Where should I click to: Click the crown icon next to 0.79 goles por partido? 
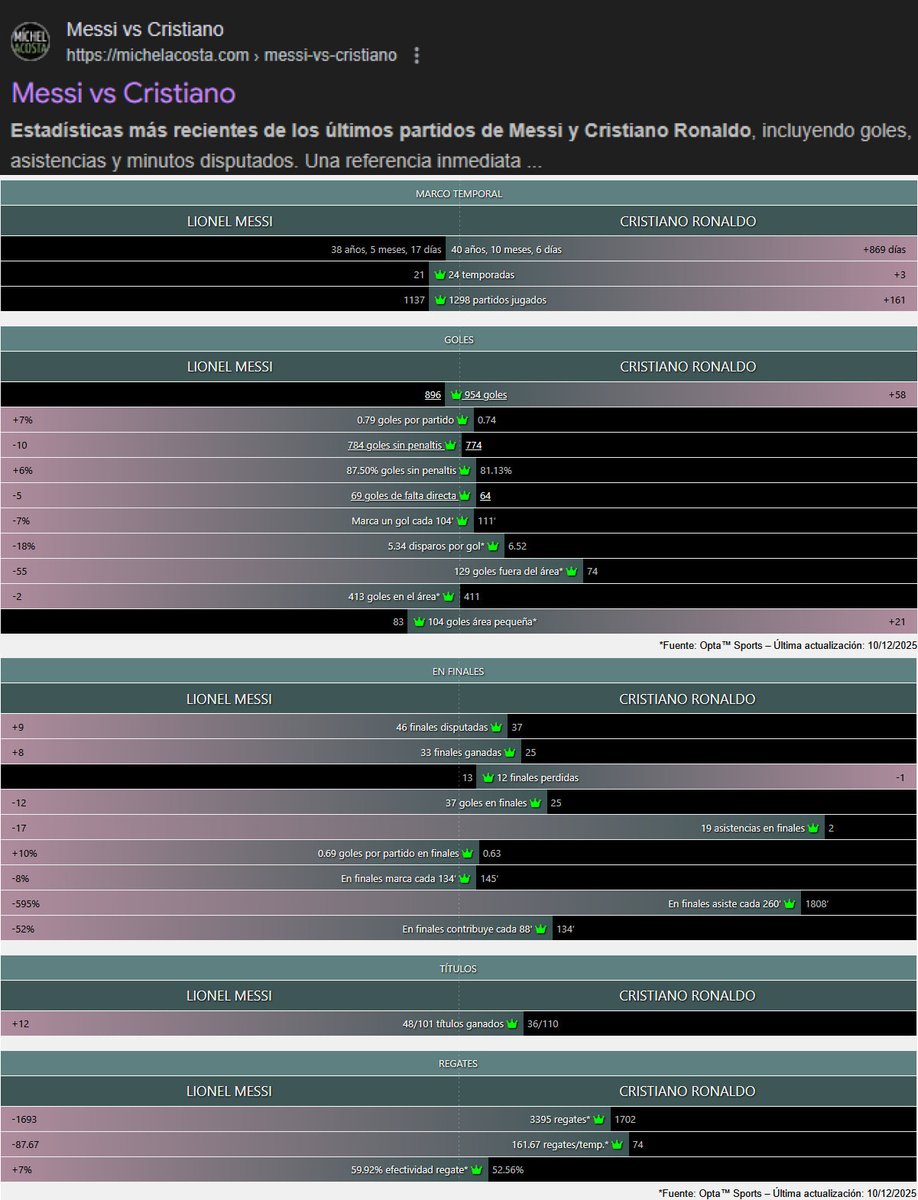click(463, 420)
